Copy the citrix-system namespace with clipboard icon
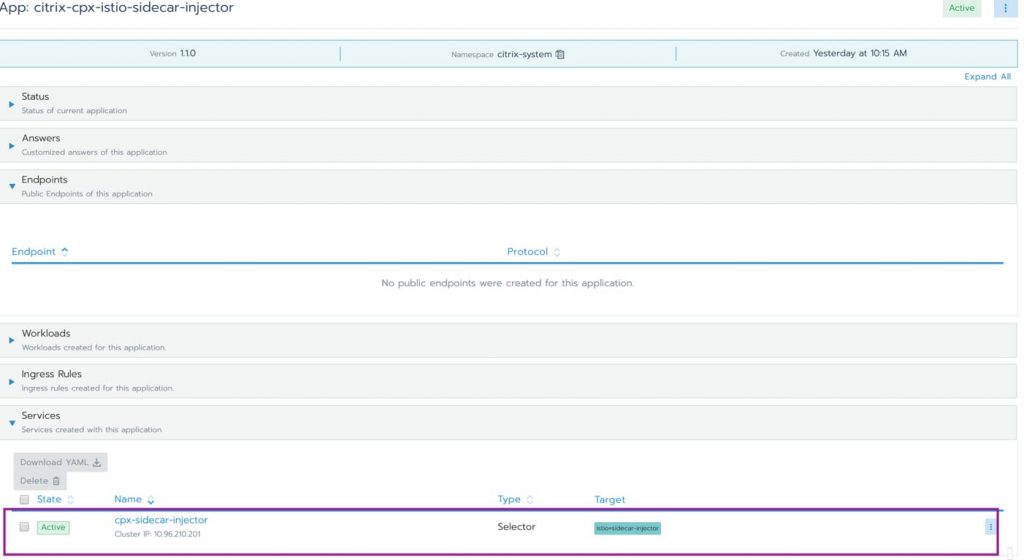The width and height of the screenshot is (1024, 560). 560,54
